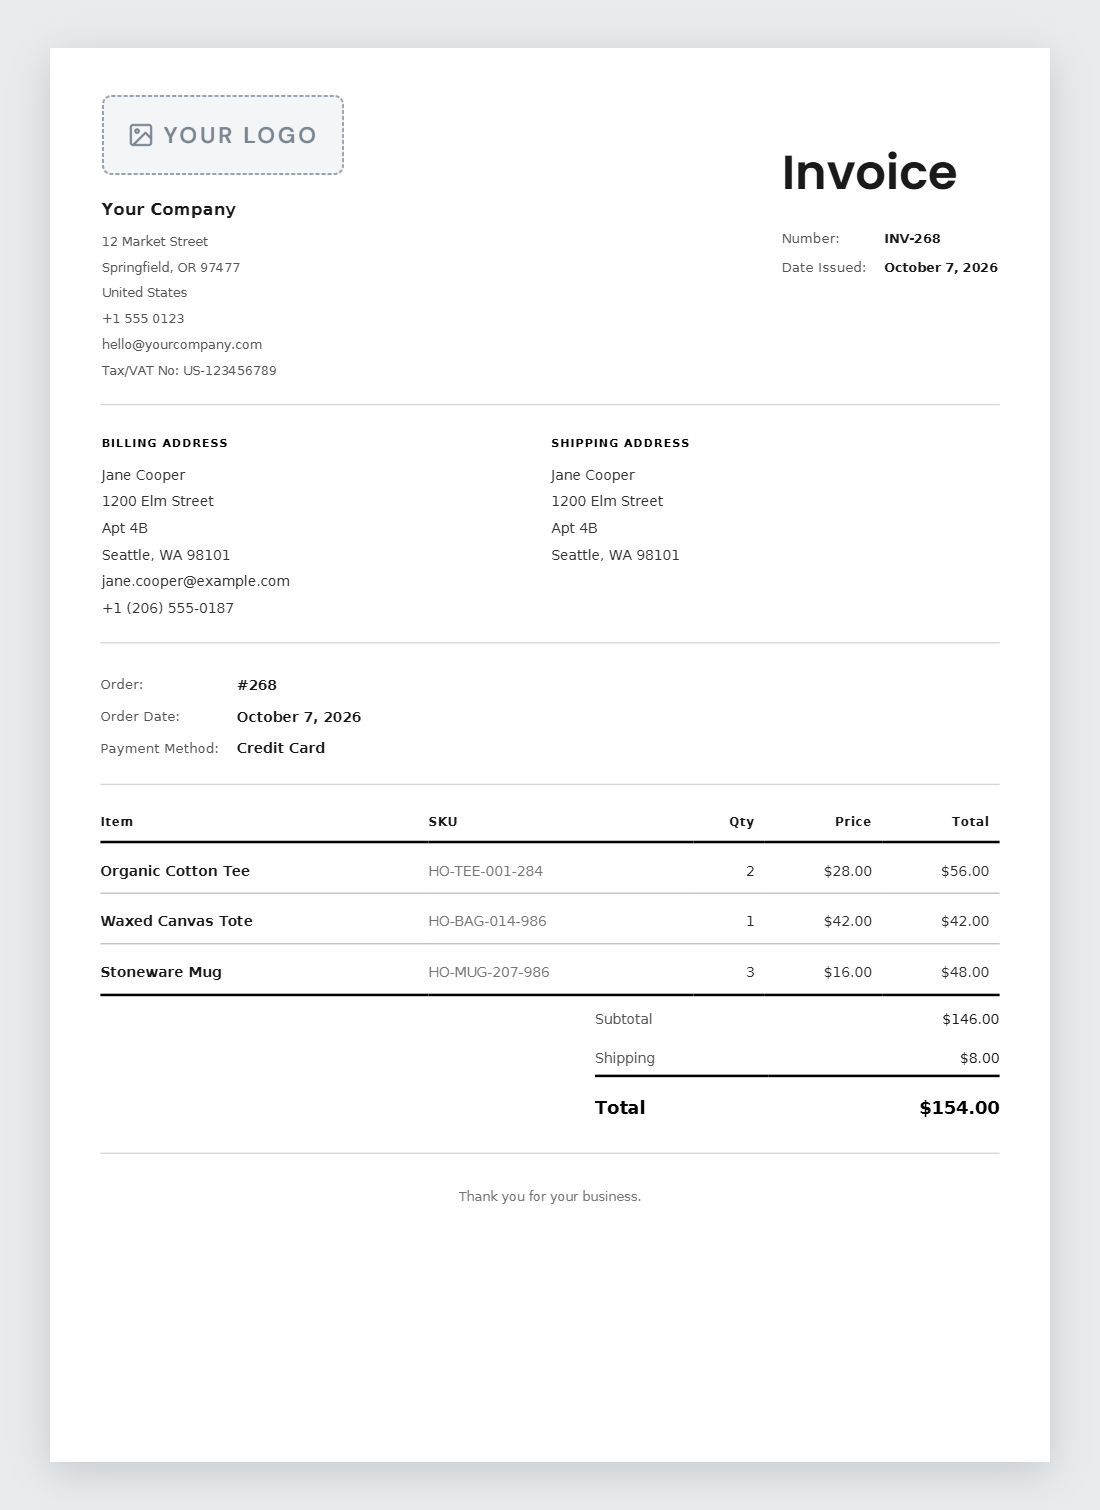Click the image icon in logo placeholder
Screen dimensions: 1100x1510
point(141,135)
